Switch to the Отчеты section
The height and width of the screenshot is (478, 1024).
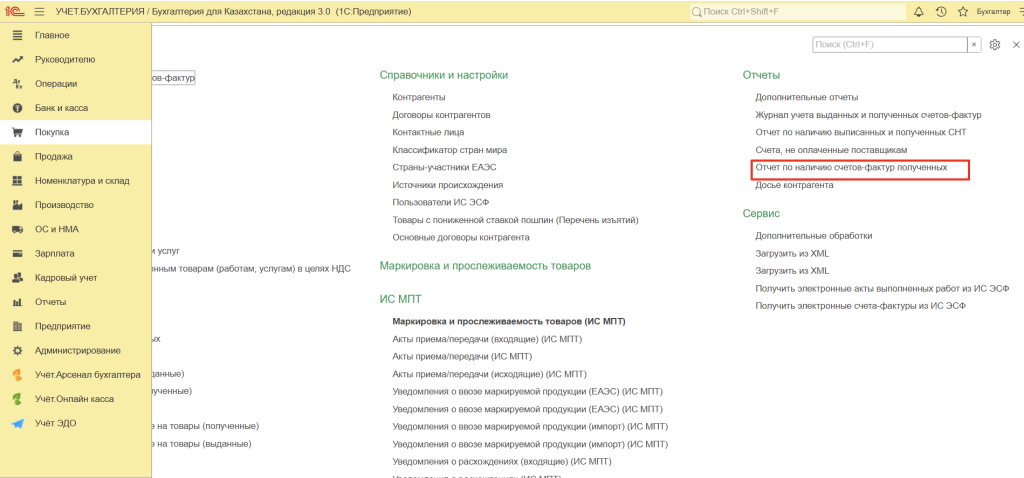tap(50, 302)
